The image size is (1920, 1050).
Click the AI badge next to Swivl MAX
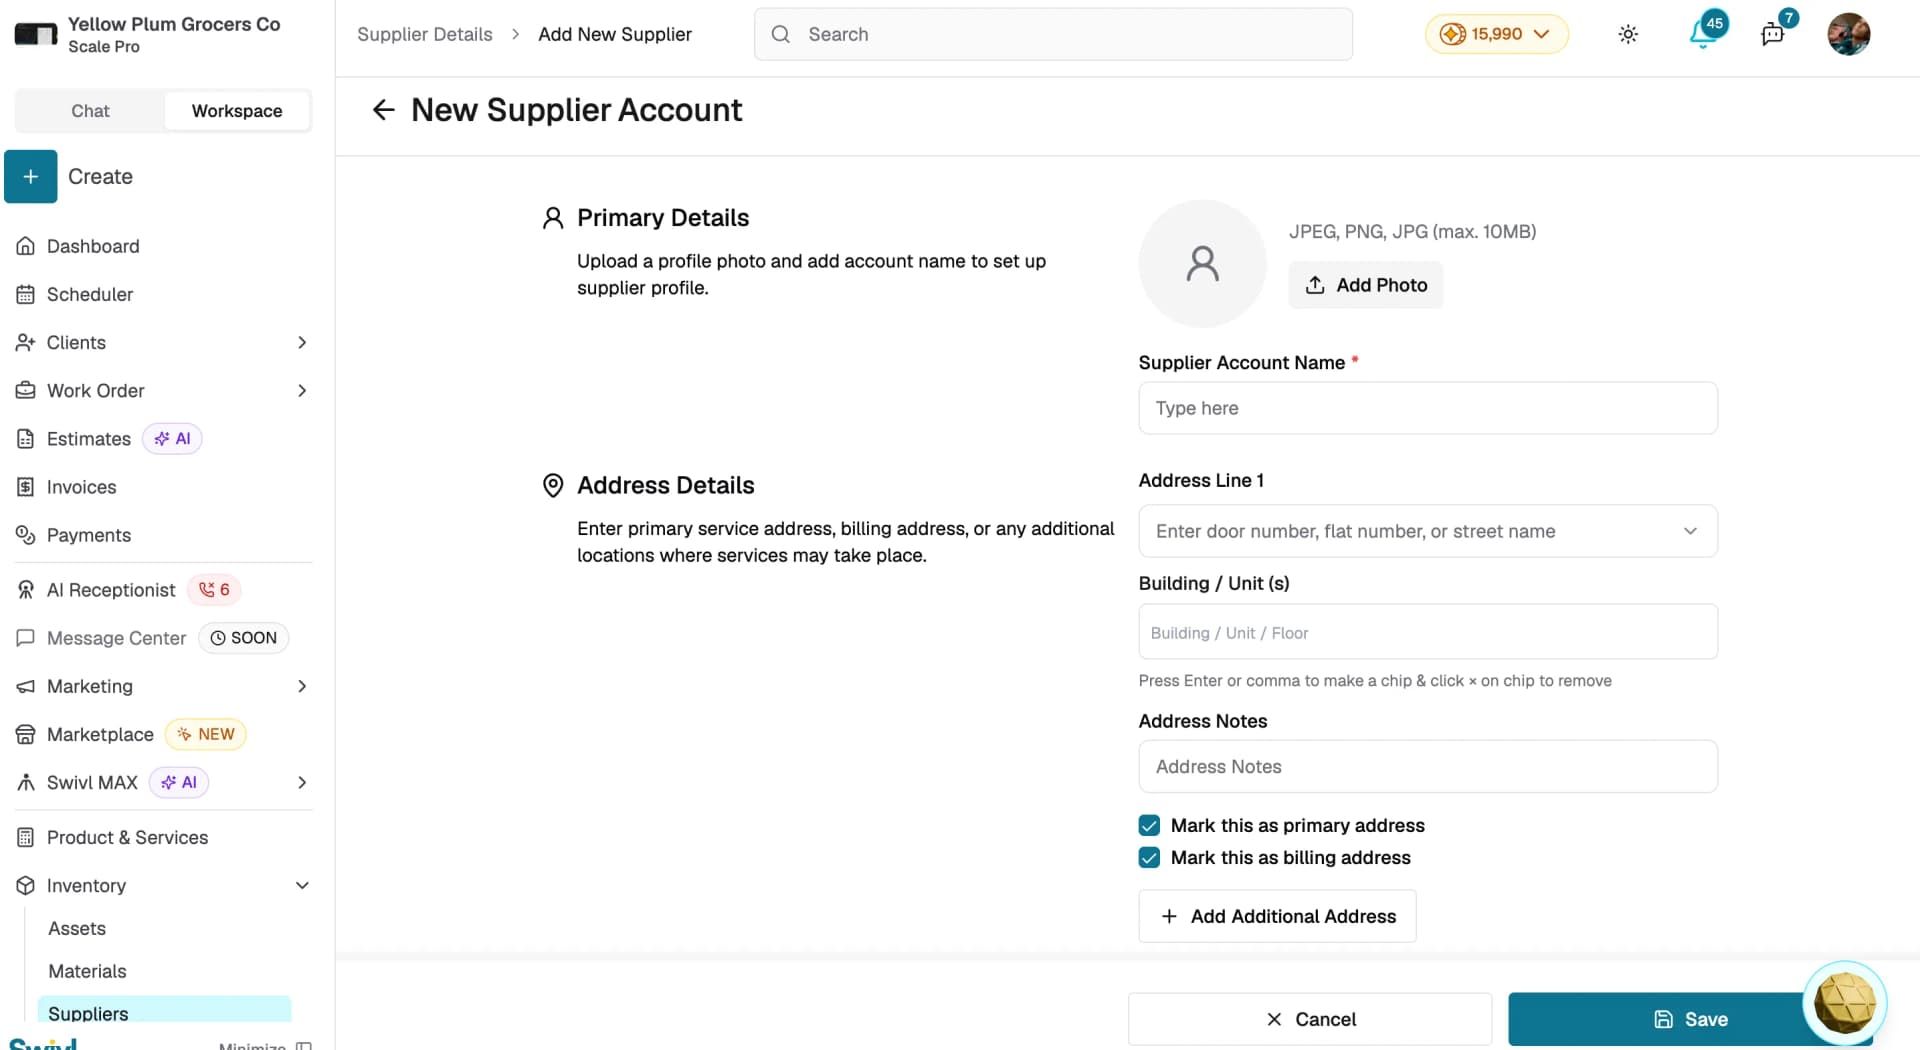pyautogui.click(x=179, y=782)
